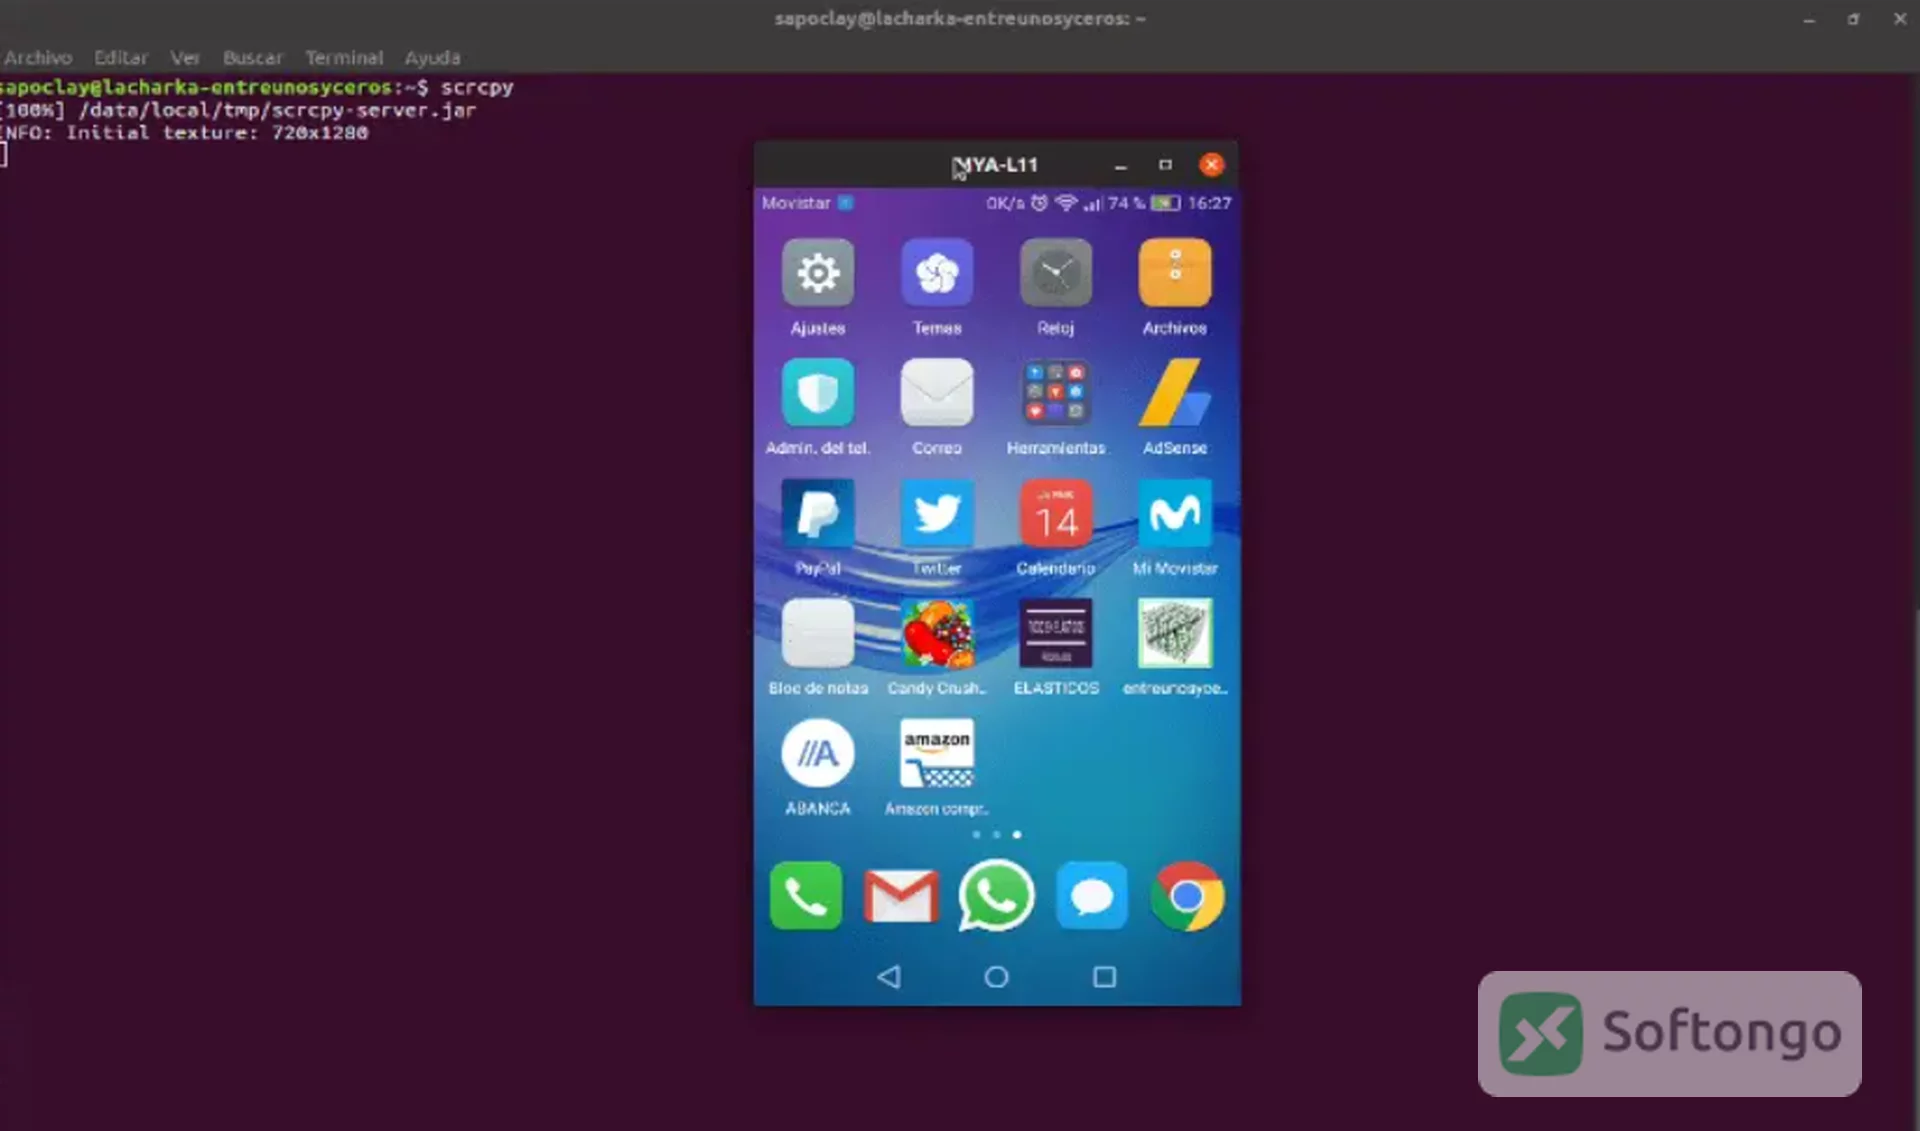Screen dimensions: 1920x1131
Task: Open the Ajustes settings app
Action: point(818,273)
